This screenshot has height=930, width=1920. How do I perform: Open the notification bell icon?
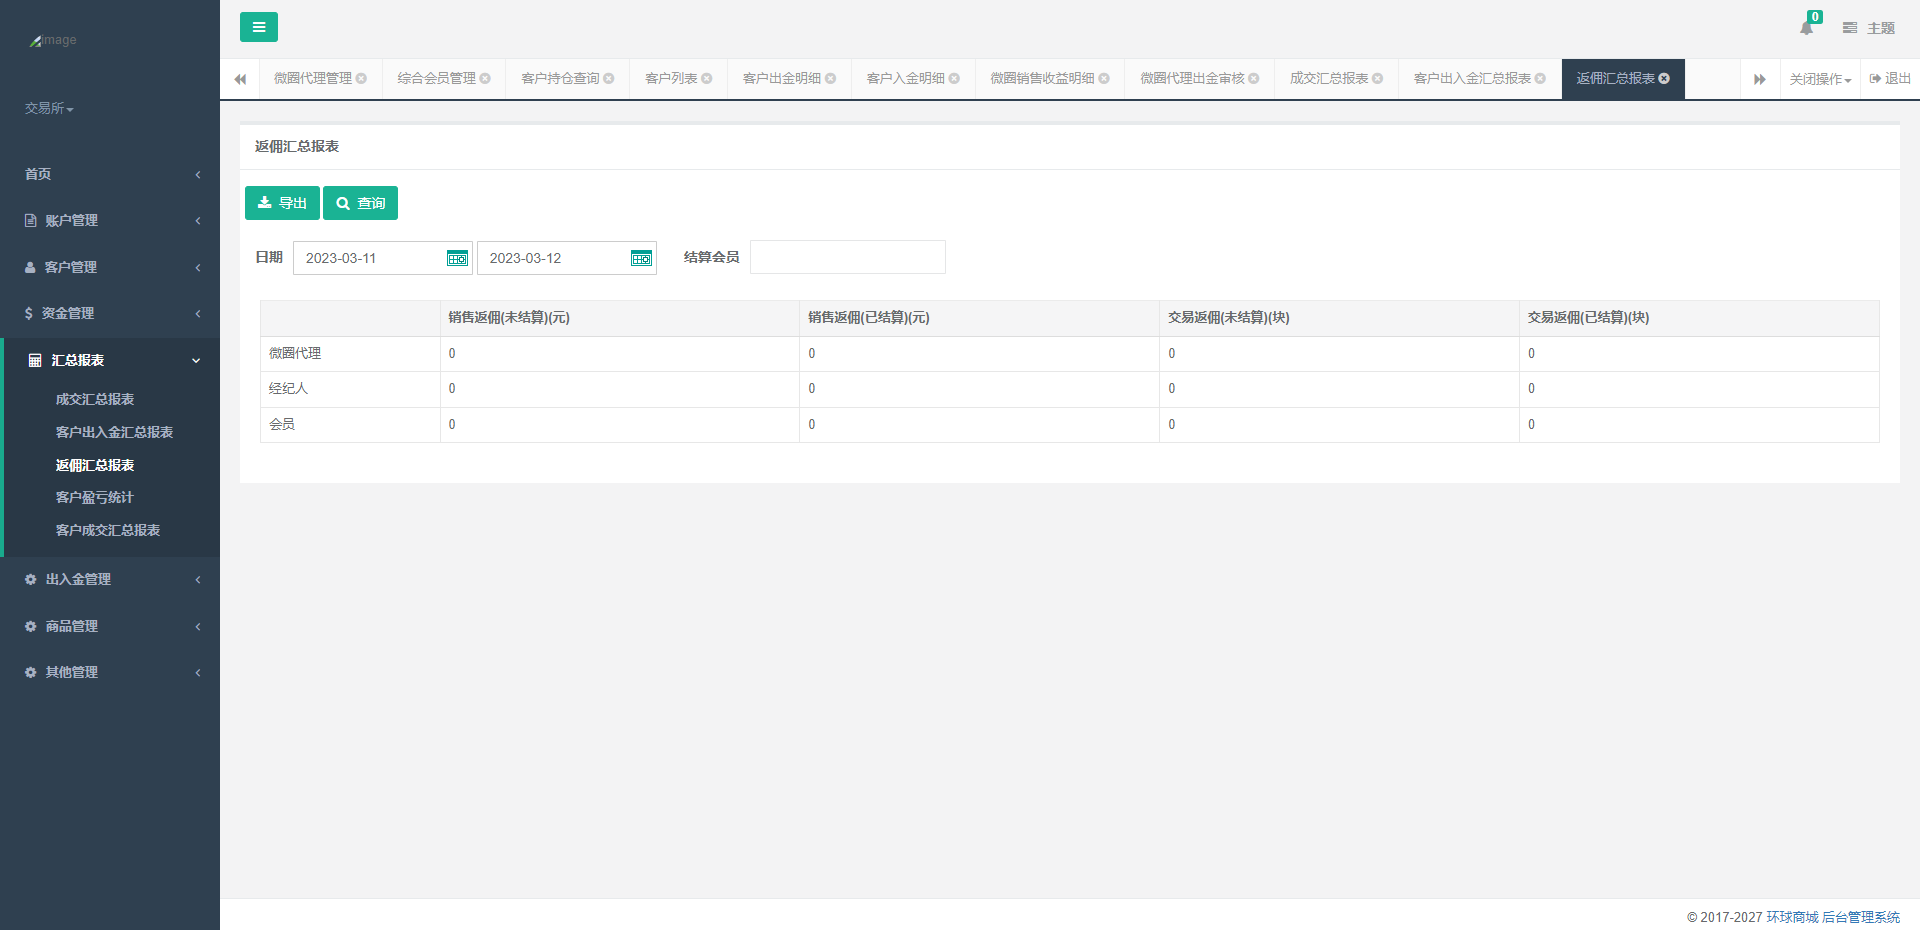pos(1806,28)
